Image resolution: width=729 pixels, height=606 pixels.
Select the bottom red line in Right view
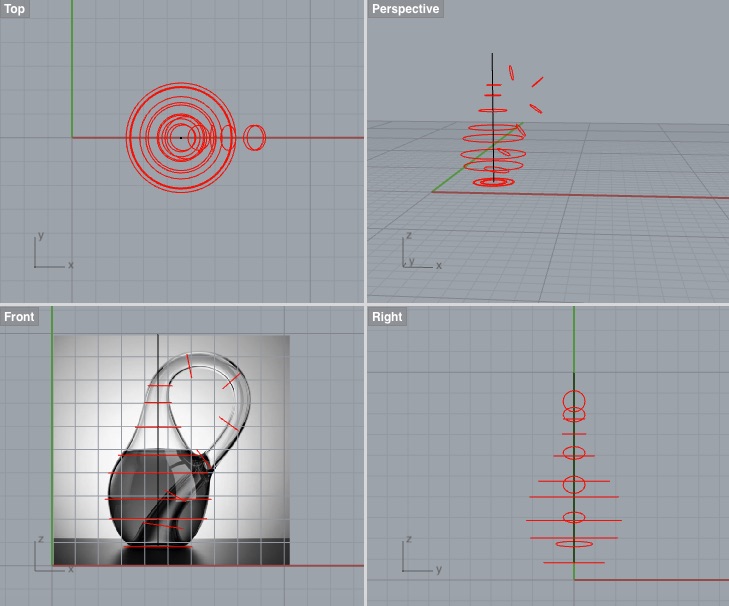[574, 563]
